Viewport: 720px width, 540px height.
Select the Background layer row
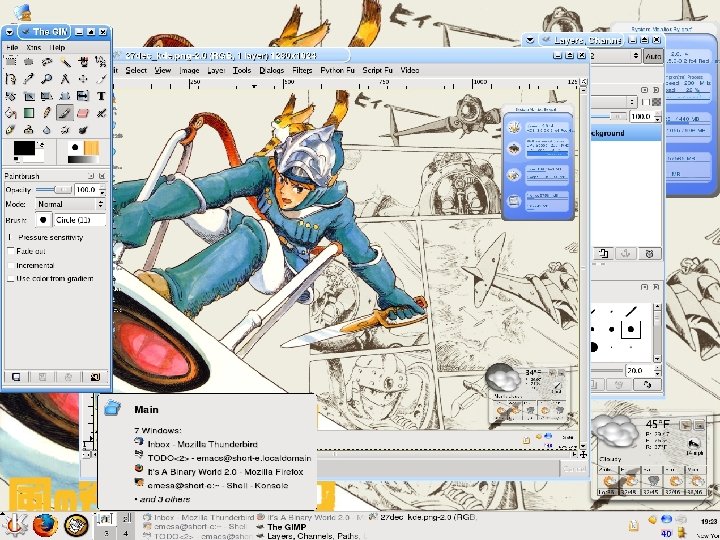click(625, 133)
